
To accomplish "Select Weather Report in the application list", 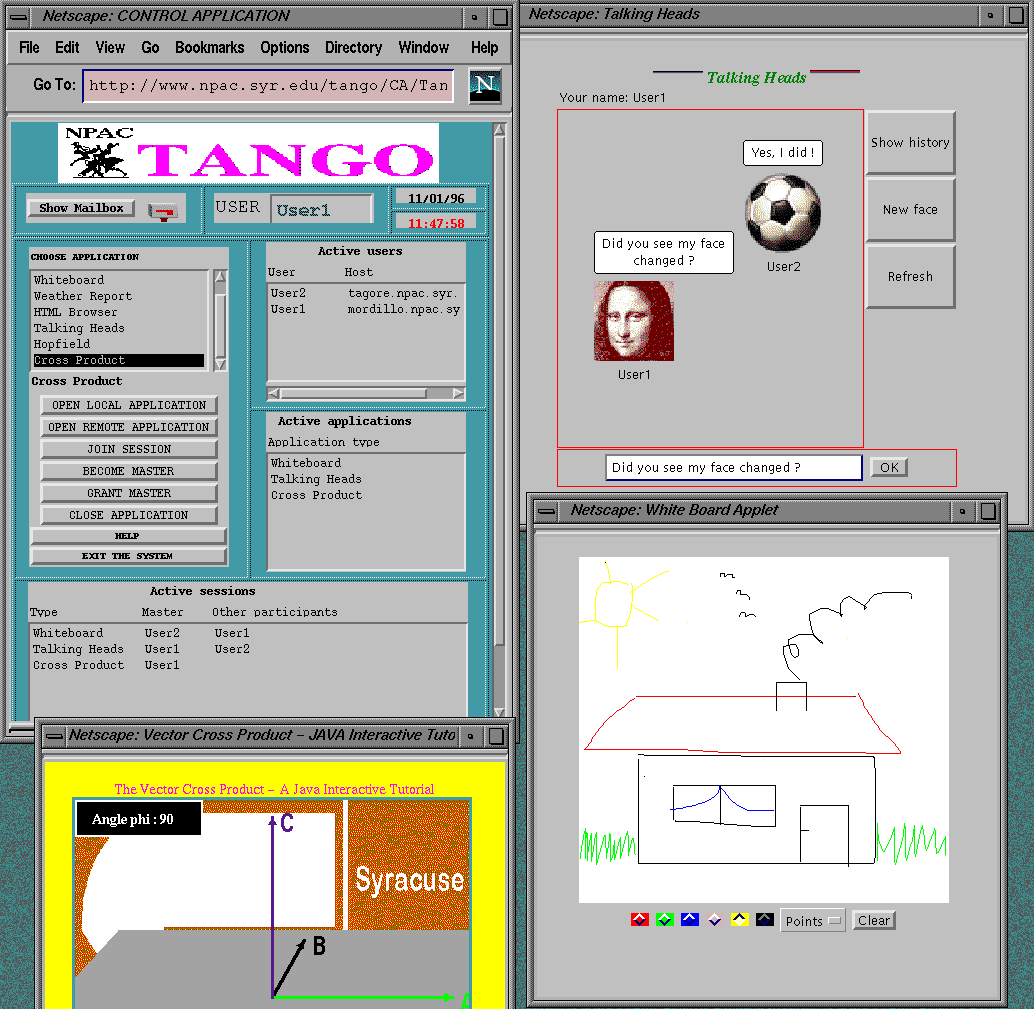I will pos(119,296).
